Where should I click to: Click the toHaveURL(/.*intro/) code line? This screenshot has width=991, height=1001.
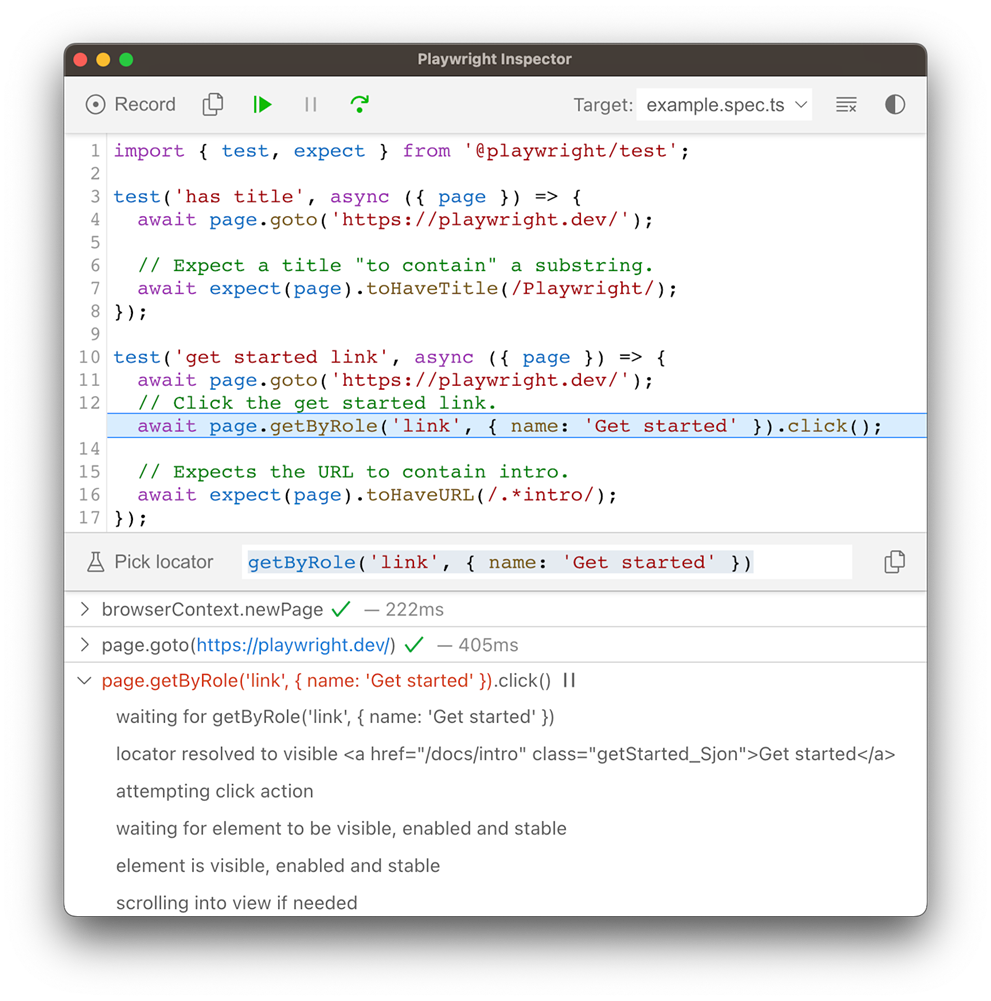click(x=377, y=495)
